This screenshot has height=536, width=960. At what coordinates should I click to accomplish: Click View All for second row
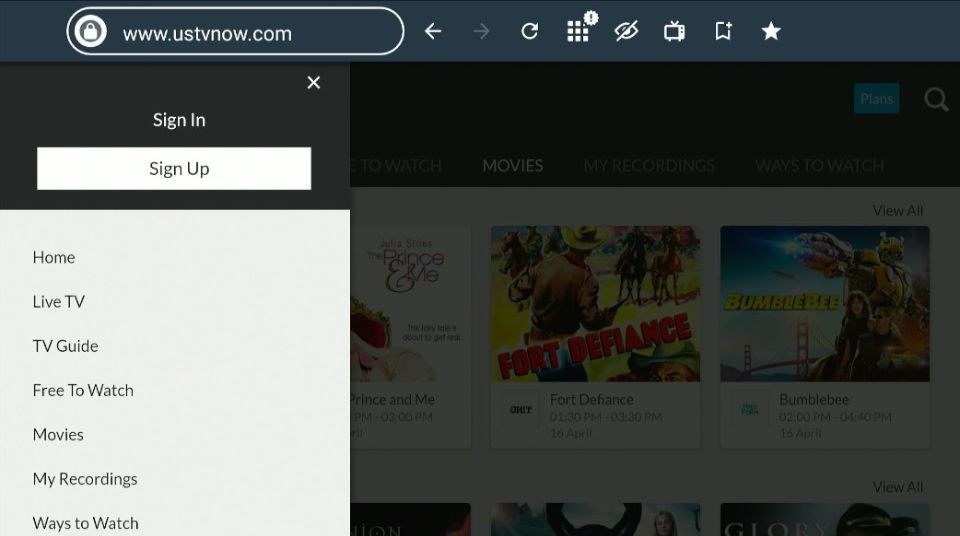(x=898, y=487)
